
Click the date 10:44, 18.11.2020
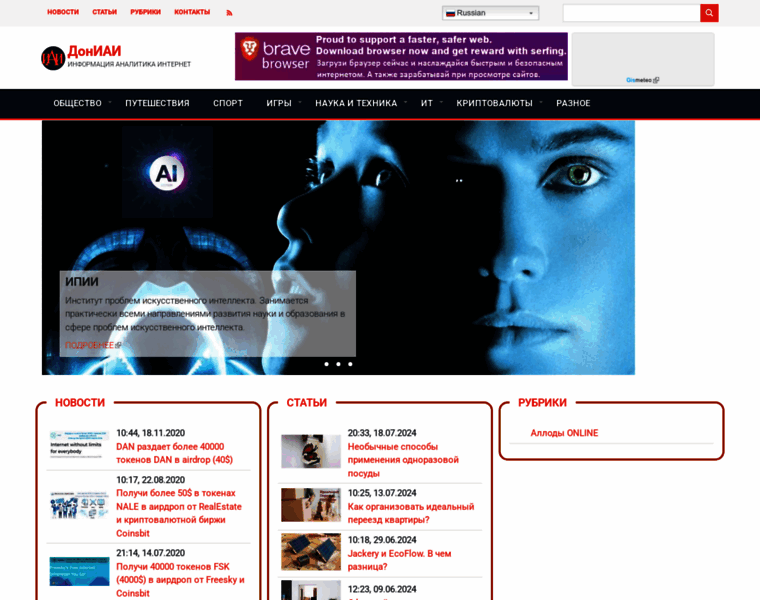(x=150, y=433)
